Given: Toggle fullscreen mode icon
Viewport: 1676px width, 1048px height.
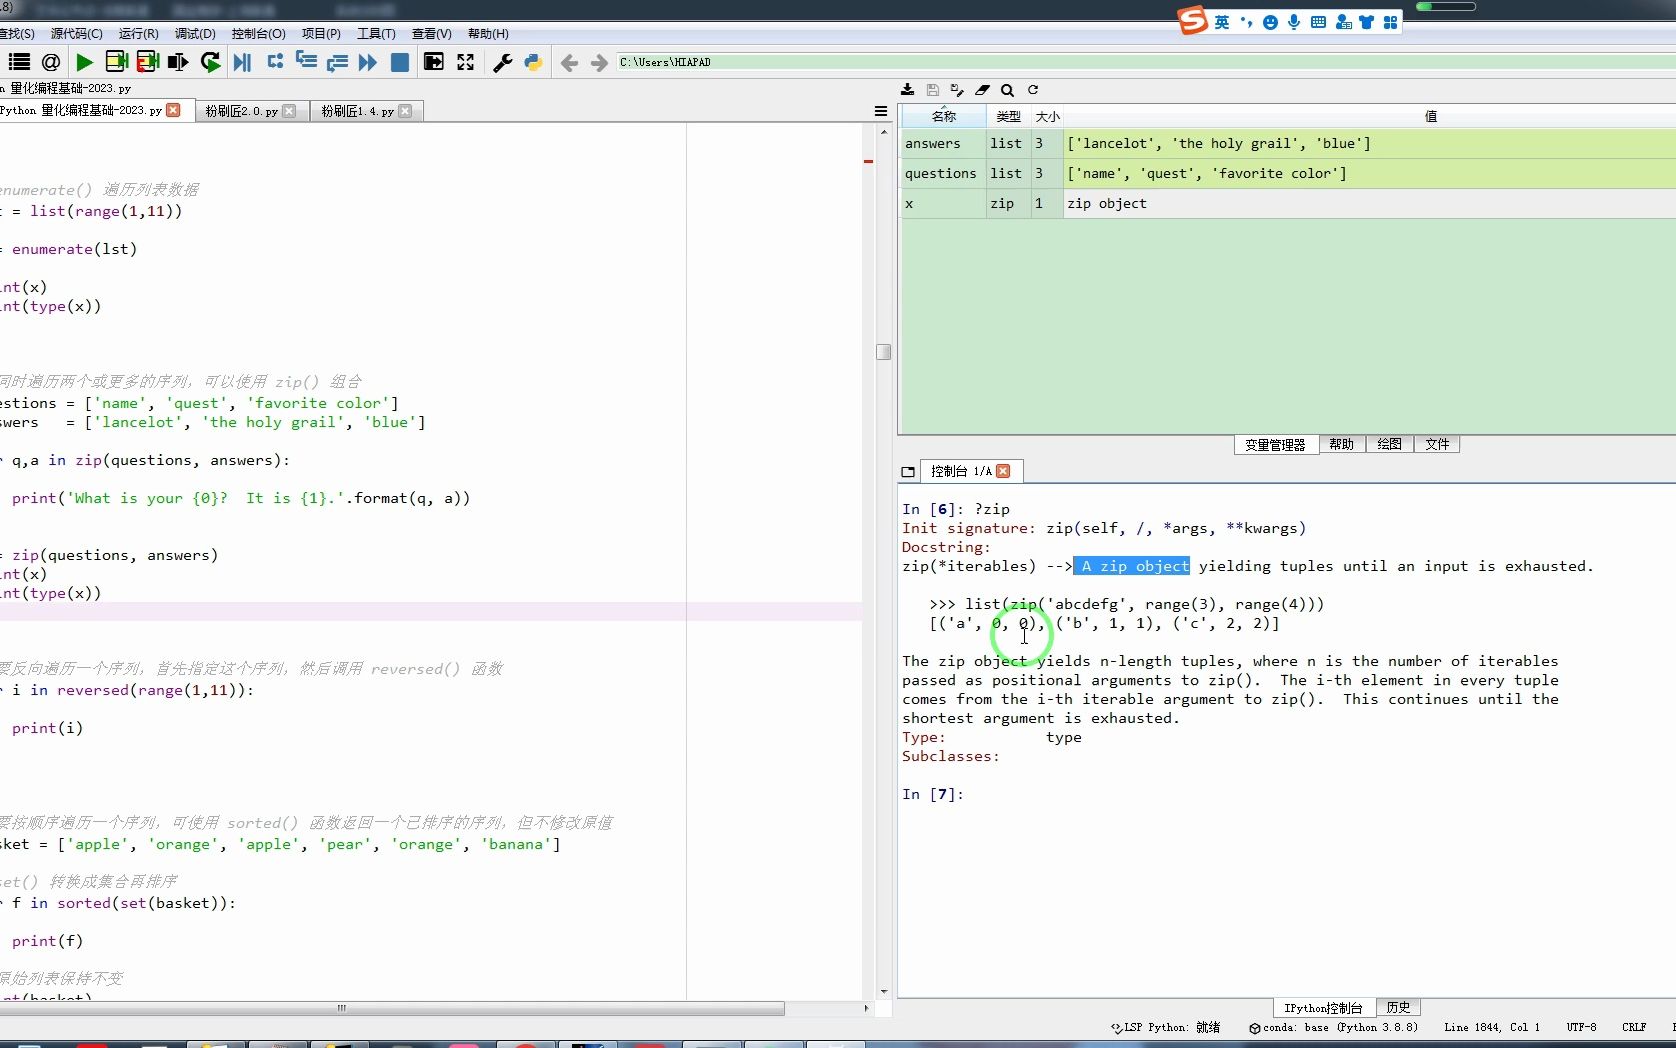Looking at the screenshot, I should tap(465, 62).
